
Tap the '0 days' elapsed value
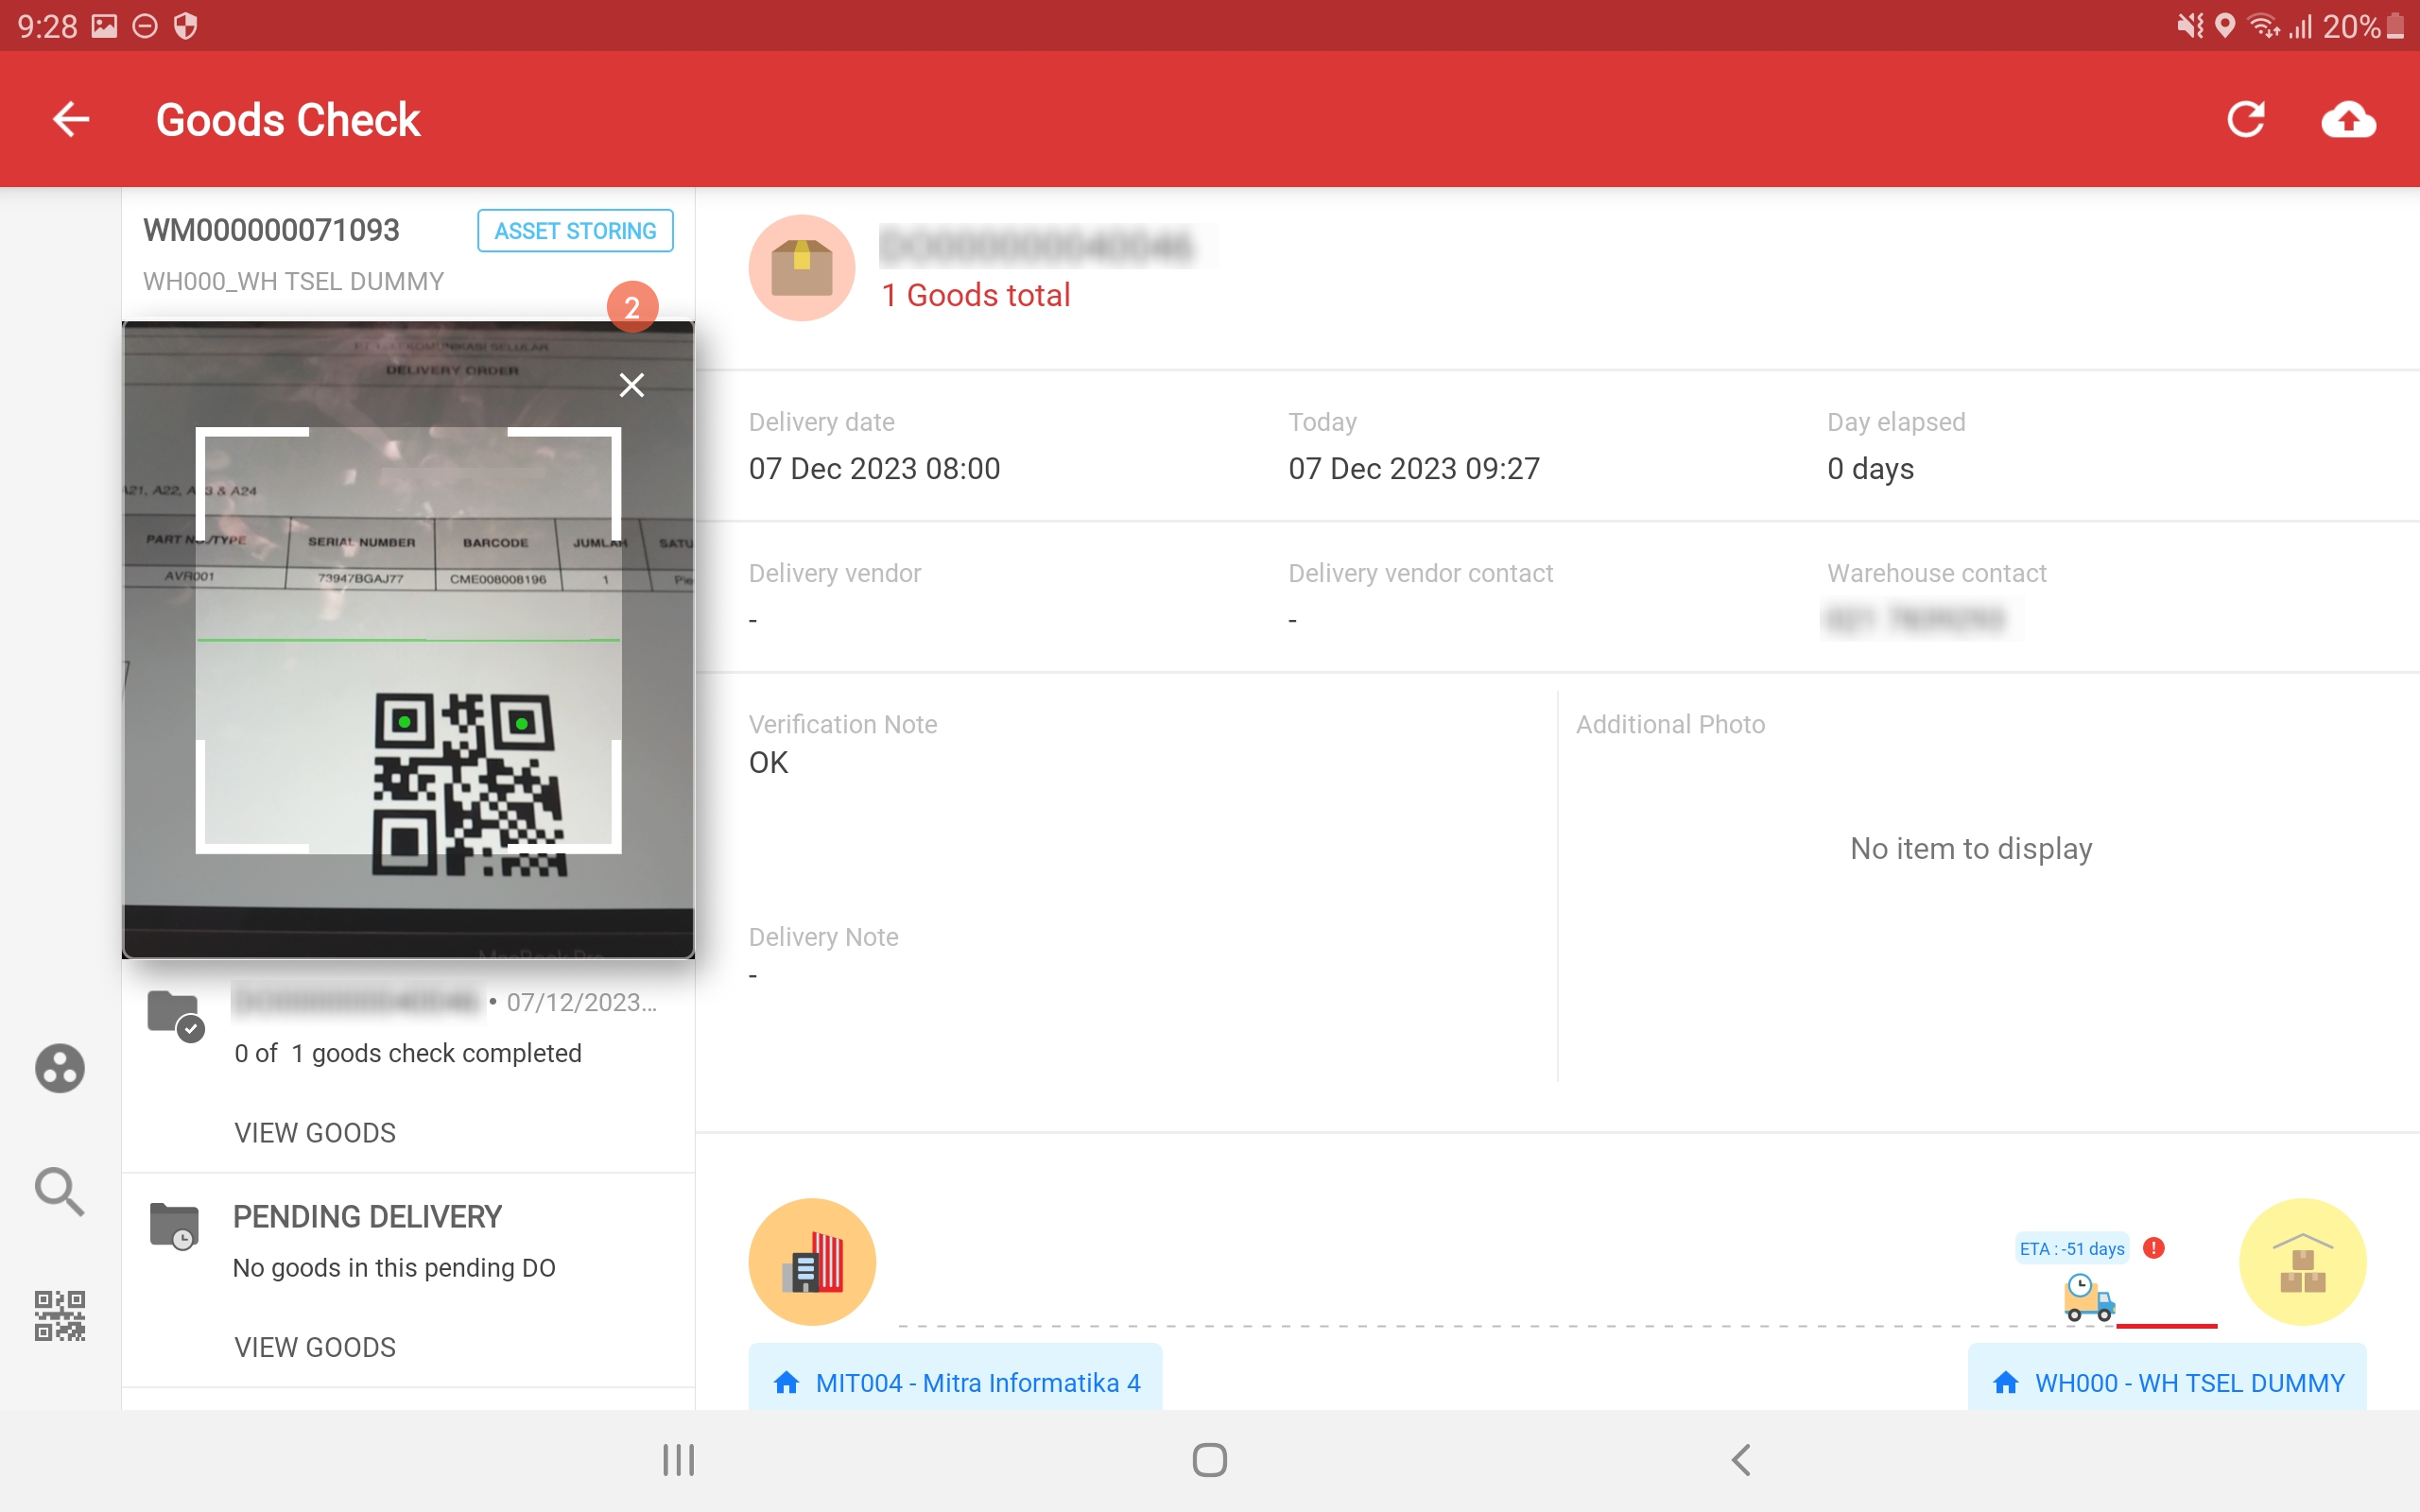click(1870, 468)
